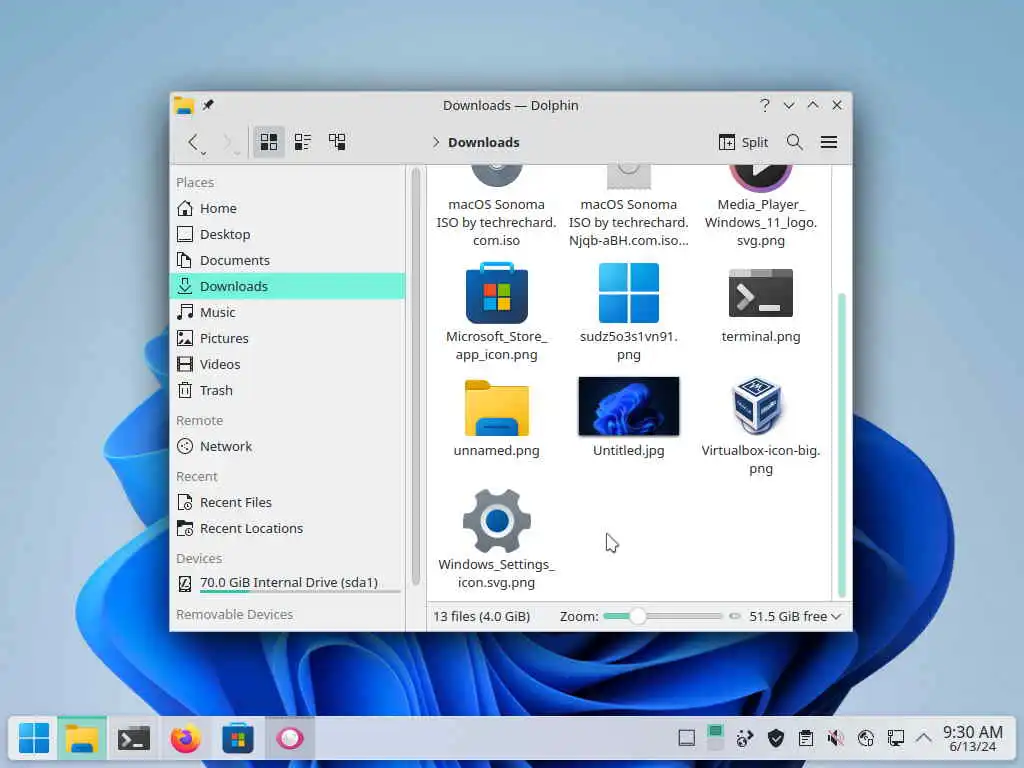This screenshot has height=768, width=1024.
Task: Click the 13 files (4.0 GiB) status text
Action: (x=481, y=616)
